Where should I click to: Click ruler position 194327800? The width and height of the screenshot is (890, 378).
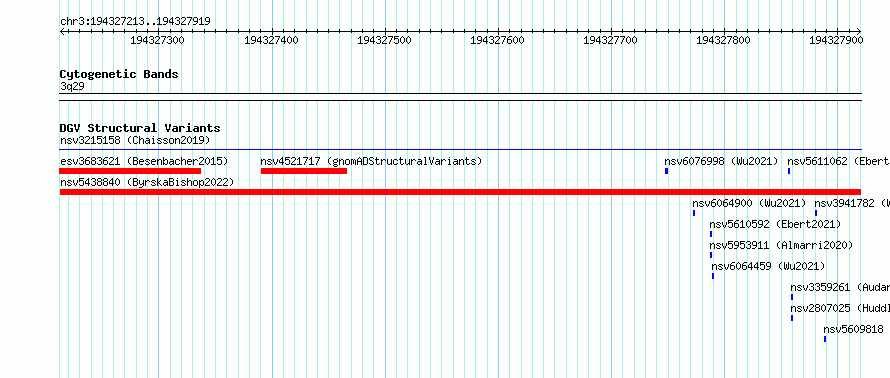[723, 40]
